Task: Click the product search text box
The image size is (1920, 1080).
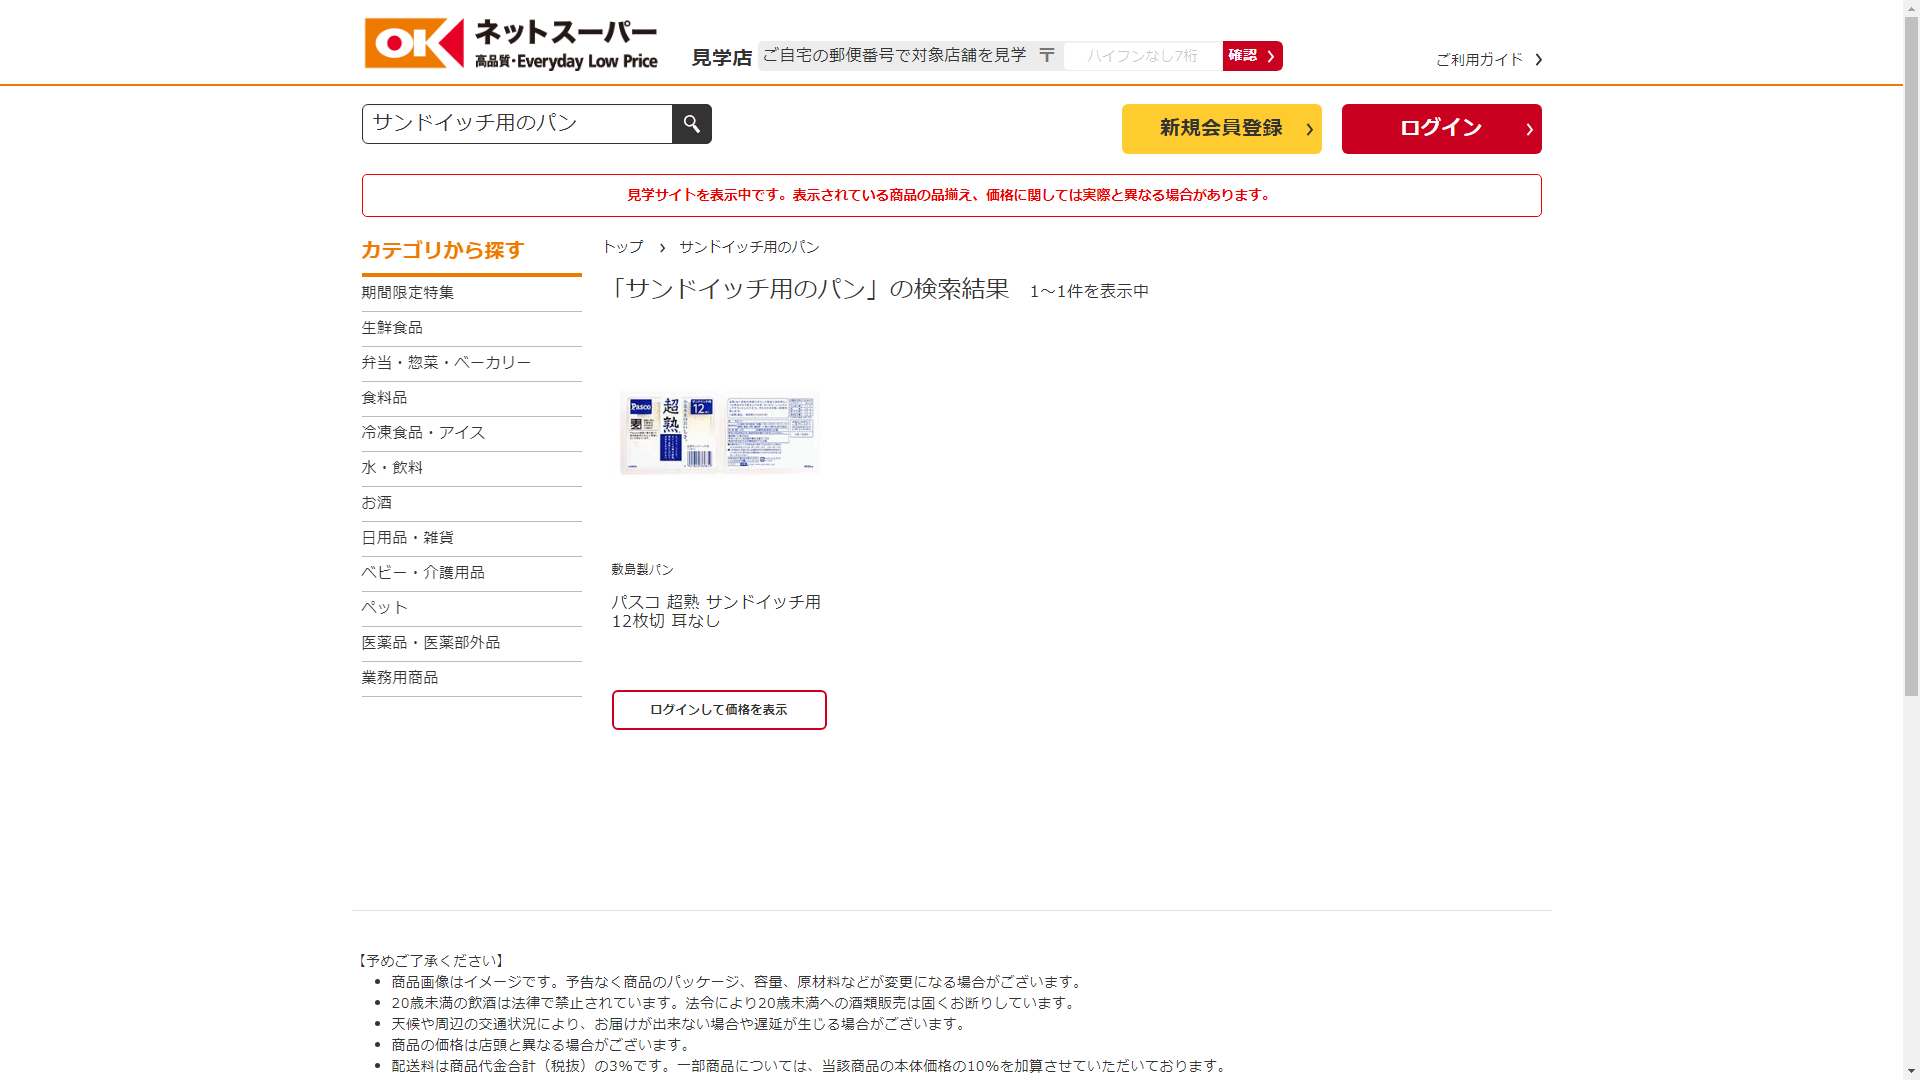Action: click(517, 124)
